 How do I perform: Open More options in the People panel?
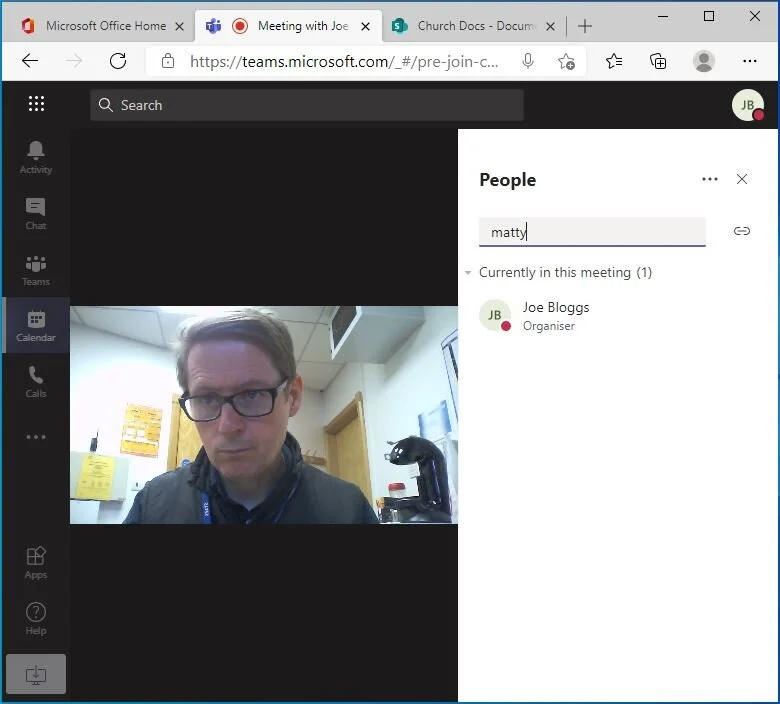[x=710, y=179]
